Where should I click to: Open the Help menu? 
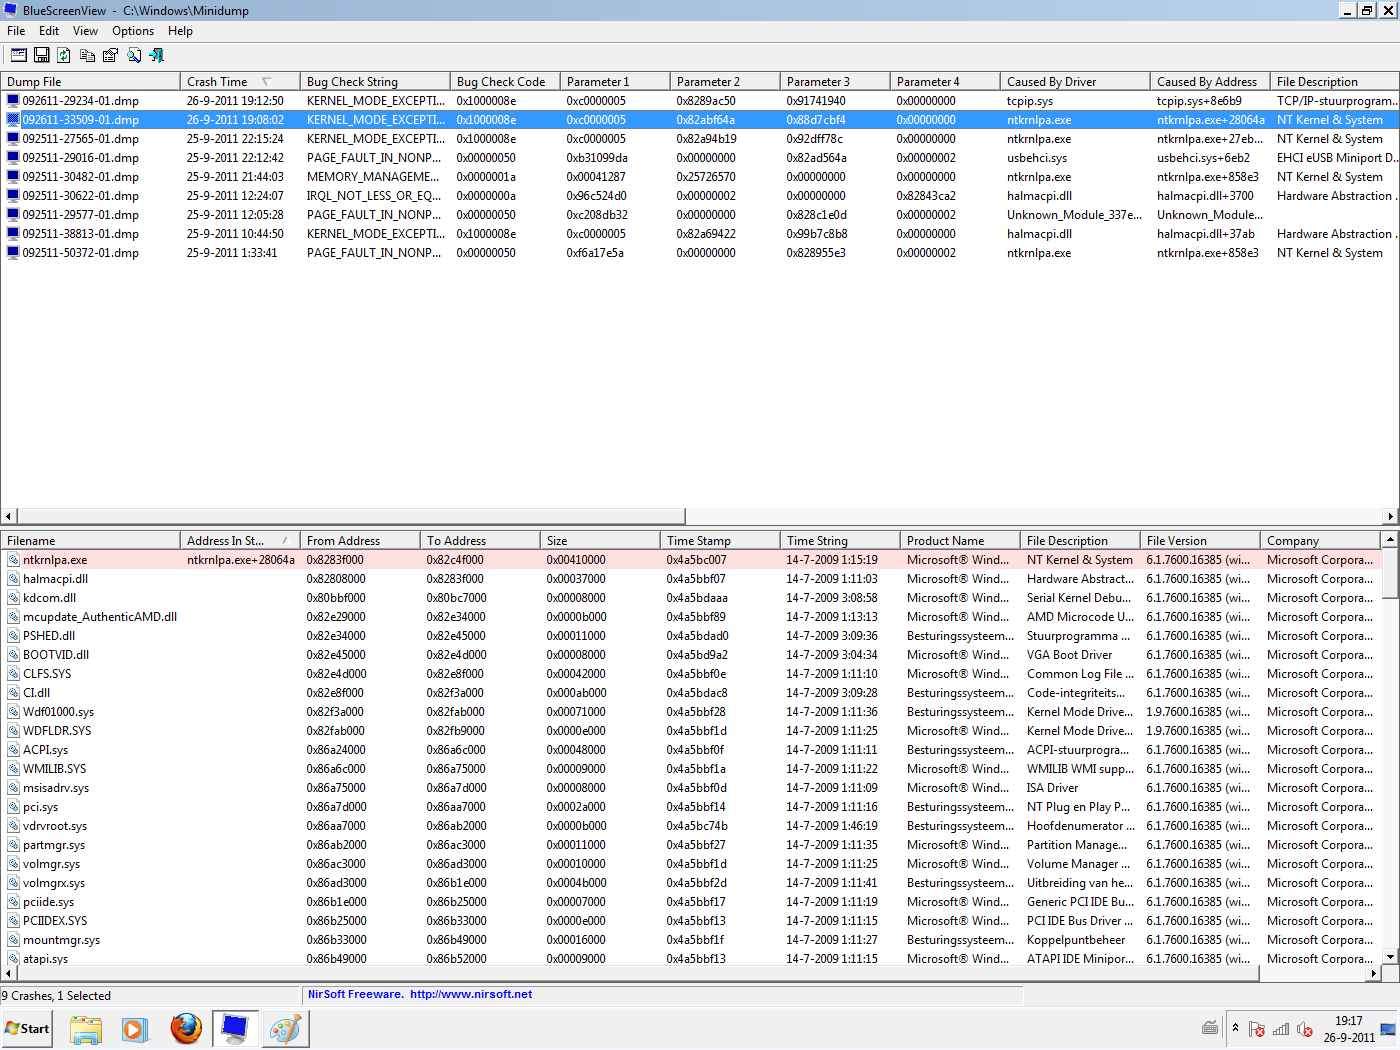click(x=180, y=31)
